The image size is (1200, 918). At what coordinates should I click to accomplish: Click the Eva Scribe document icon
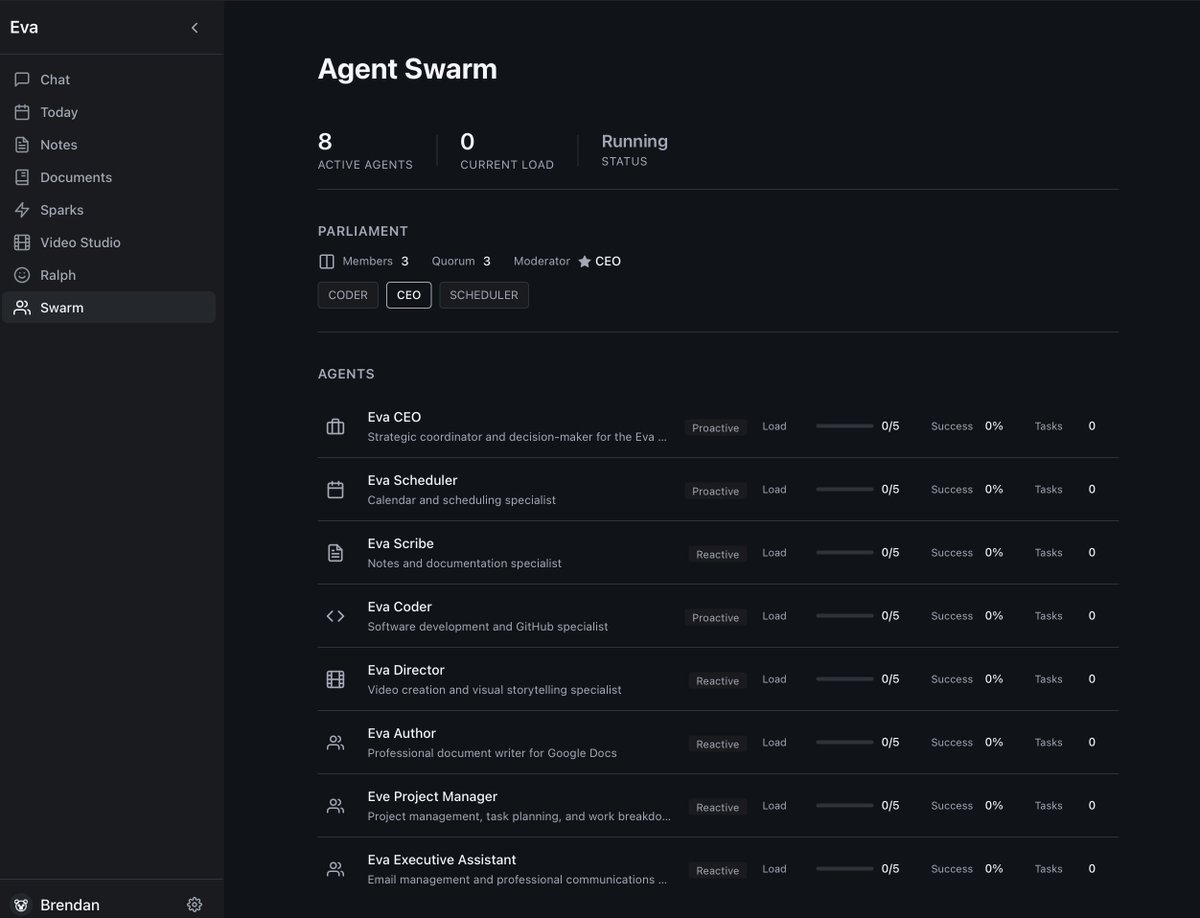coord(335,553)
